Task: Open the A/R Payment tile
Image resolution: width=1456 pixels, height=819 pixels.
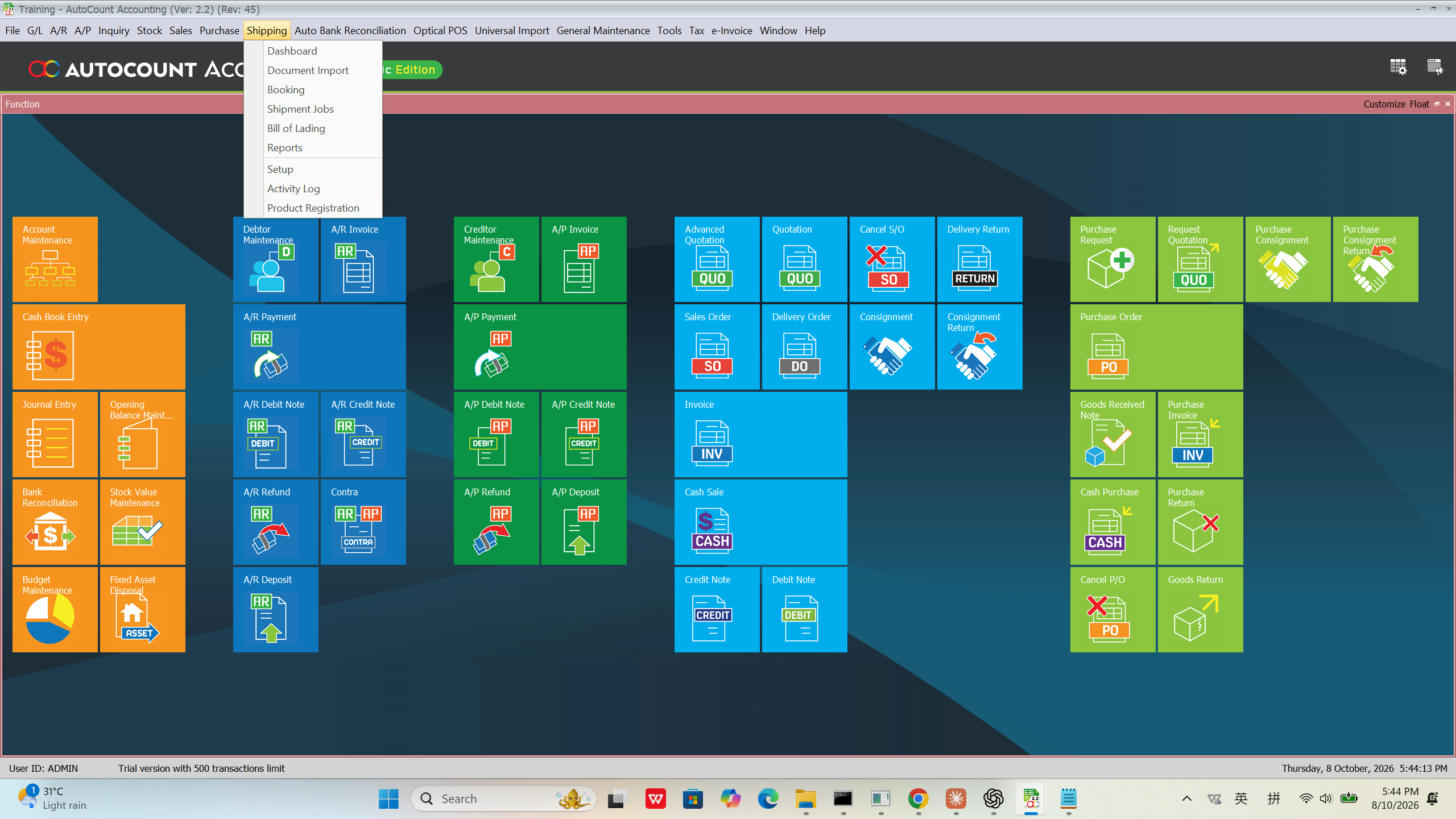Action: (x=320, y=347)
